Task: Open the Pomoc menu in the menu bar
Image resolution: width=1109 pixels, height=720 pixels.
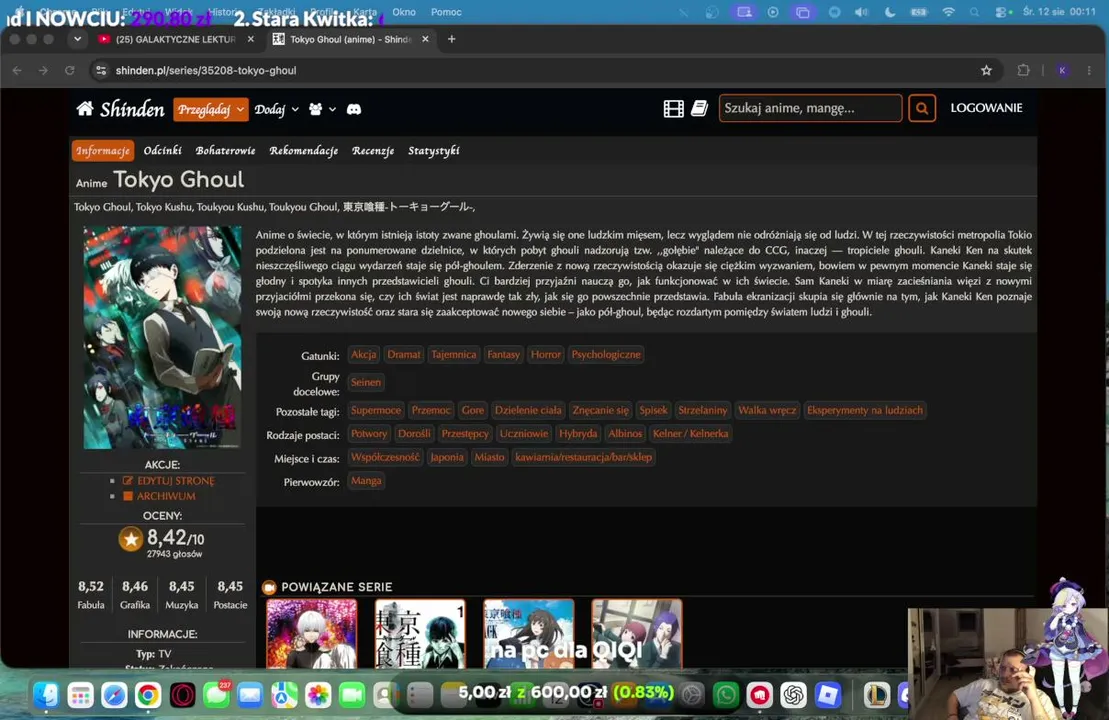Action: point(446,12)
